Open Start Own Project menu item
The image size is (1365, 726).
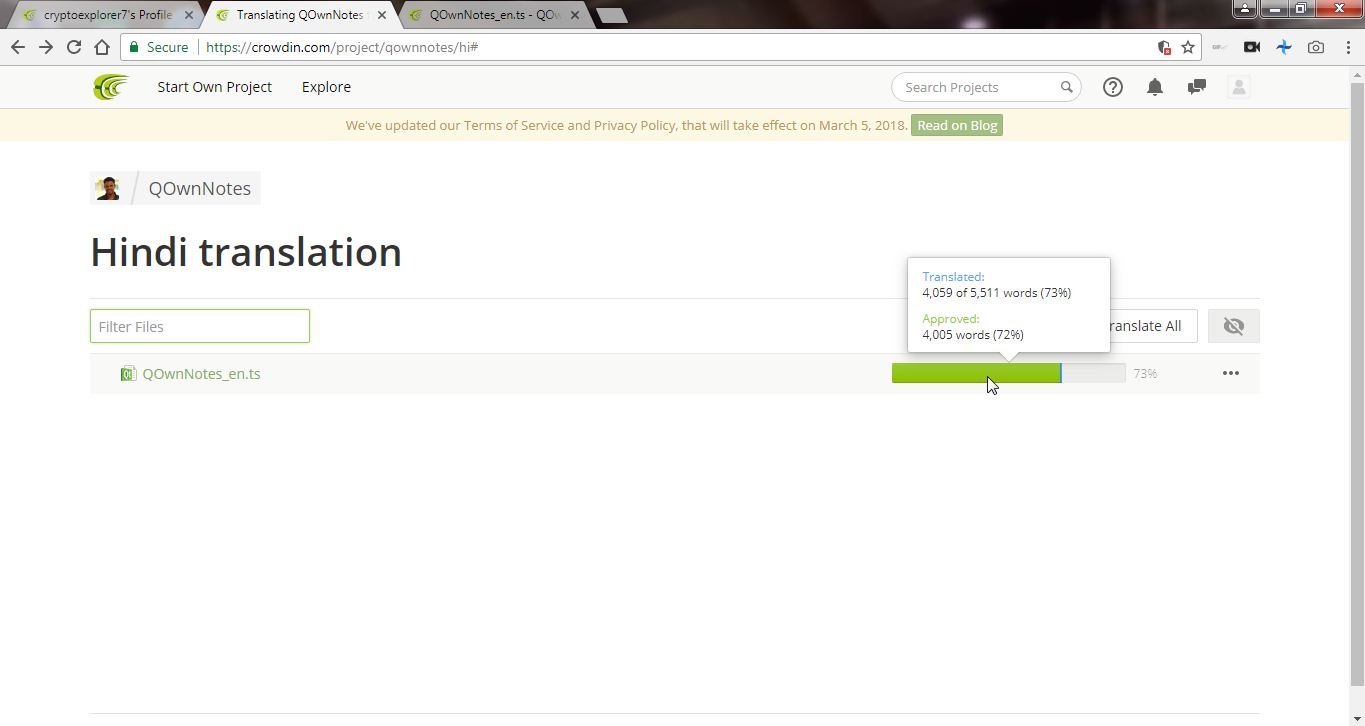click(x=214, y=87)
